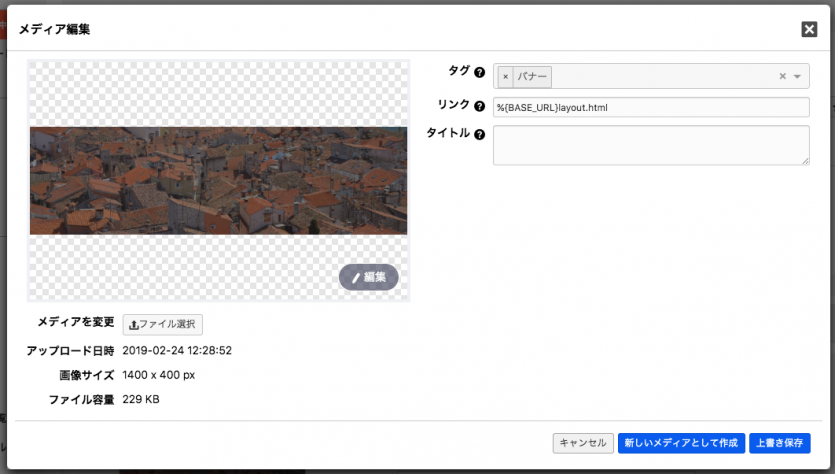Save changes with 上書き保存 button
This screenshot has height=474, width=835.
tap(779, 443)
